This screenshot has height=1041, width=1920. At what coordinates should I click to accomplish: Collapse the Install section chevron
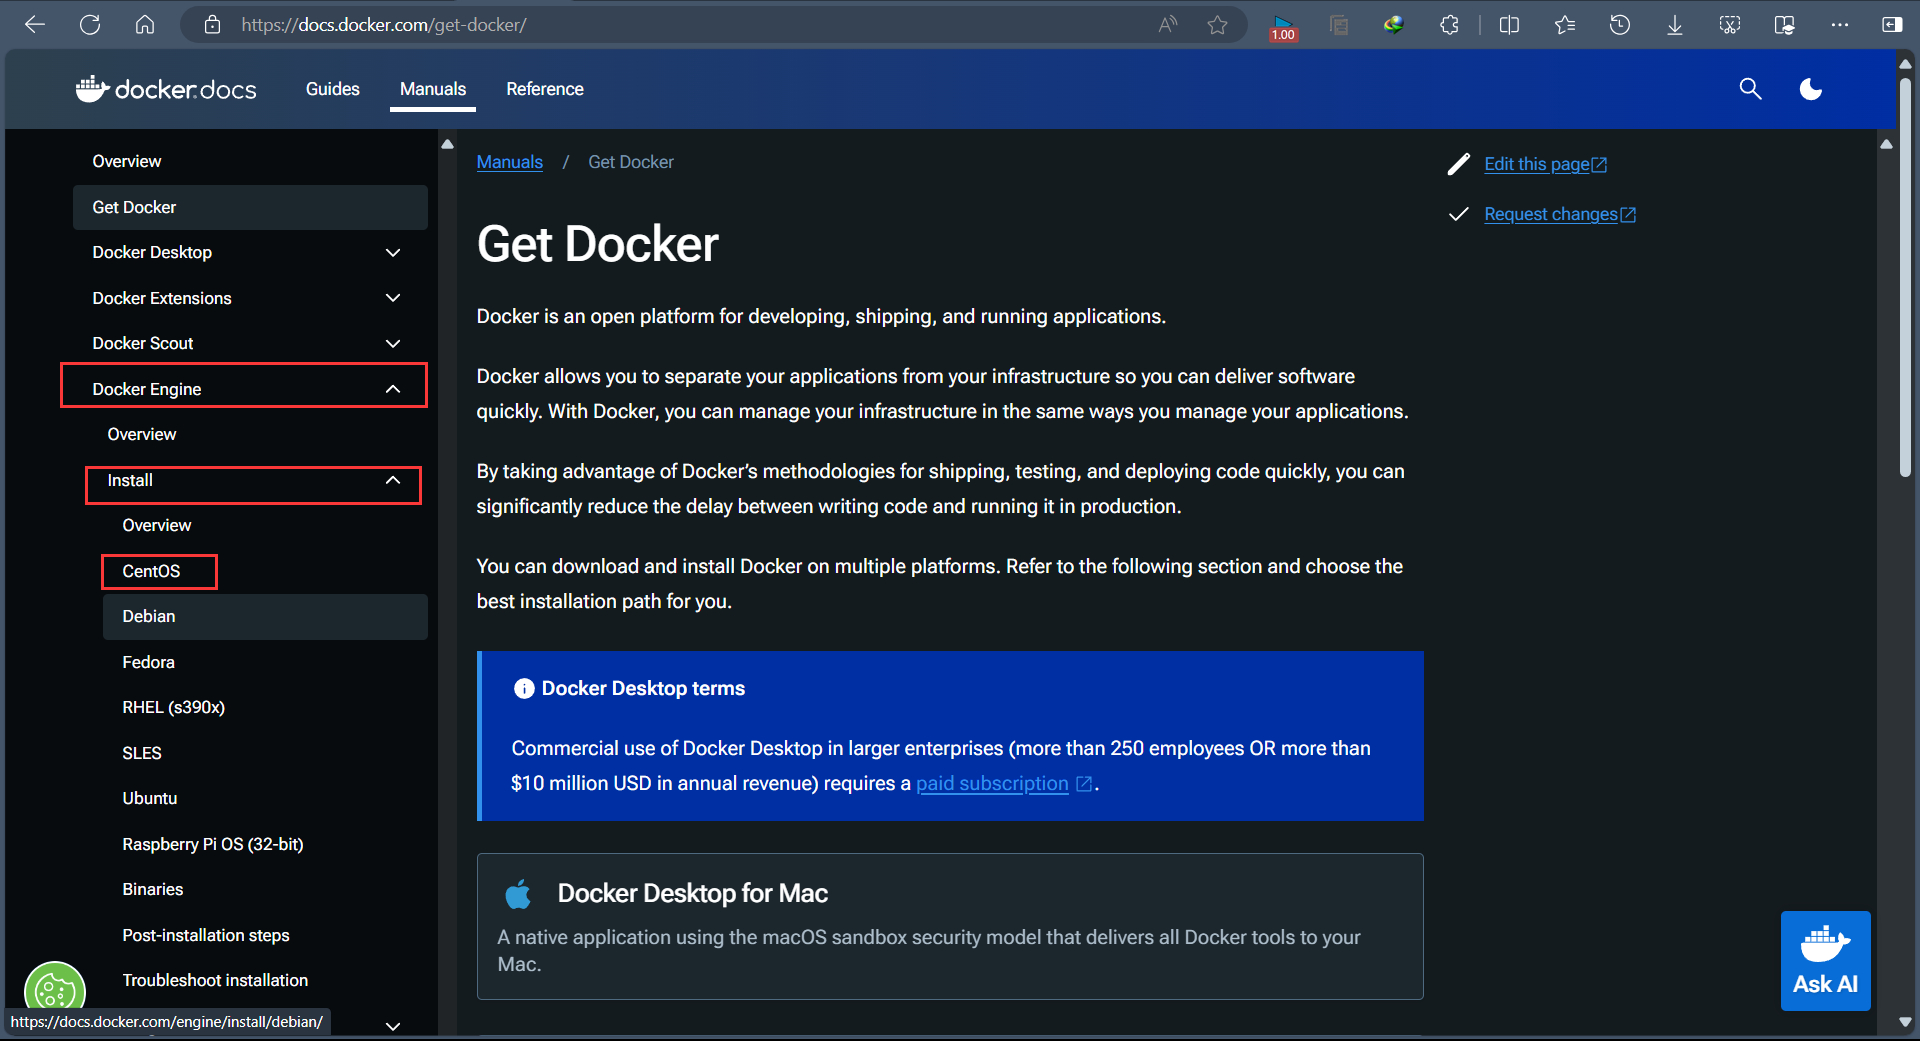393,480
